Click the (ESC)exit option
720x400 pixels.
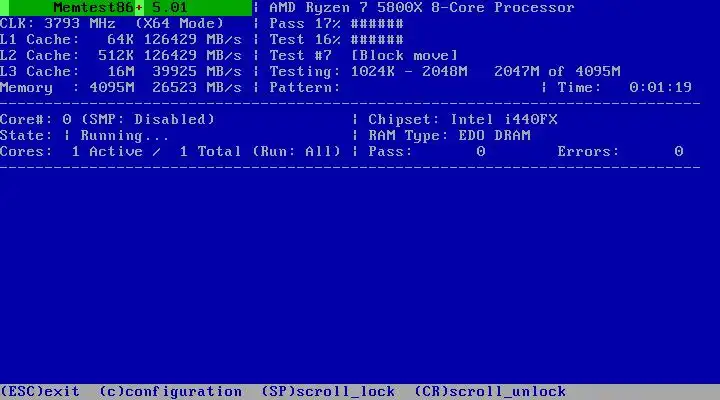click(x=40, y=392)
